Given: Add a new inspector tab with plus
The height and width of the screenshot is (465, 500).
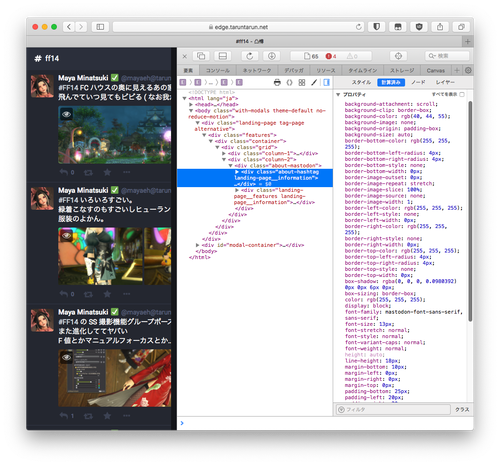Looking at the screenshot, I should coord(457,70).
